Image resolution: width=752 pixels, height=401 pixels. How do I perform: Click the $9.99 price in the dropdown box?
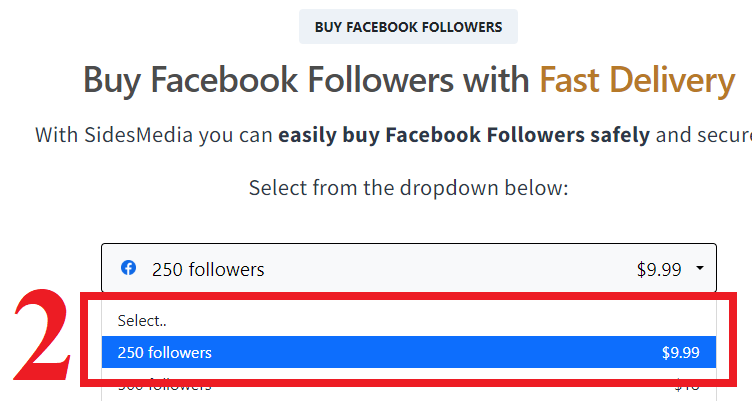click(x=659, y=269)
